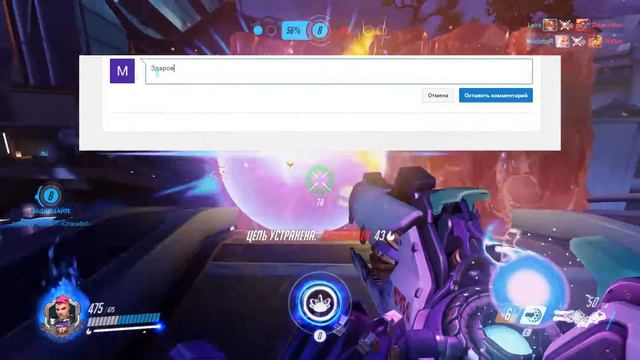Image resolution: width=640 pixels, height=360 pixels.
Task: Click the Защищайте objective label
Action: click(51, 211)
